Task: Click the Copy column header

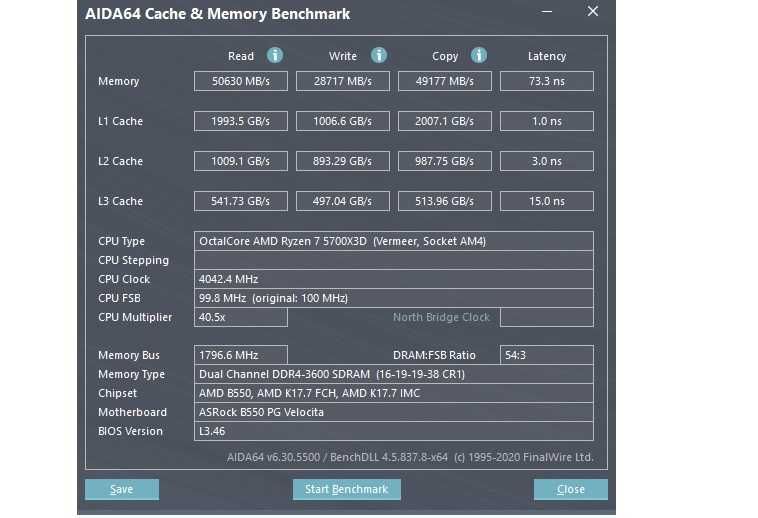Action: click(445, 57)
